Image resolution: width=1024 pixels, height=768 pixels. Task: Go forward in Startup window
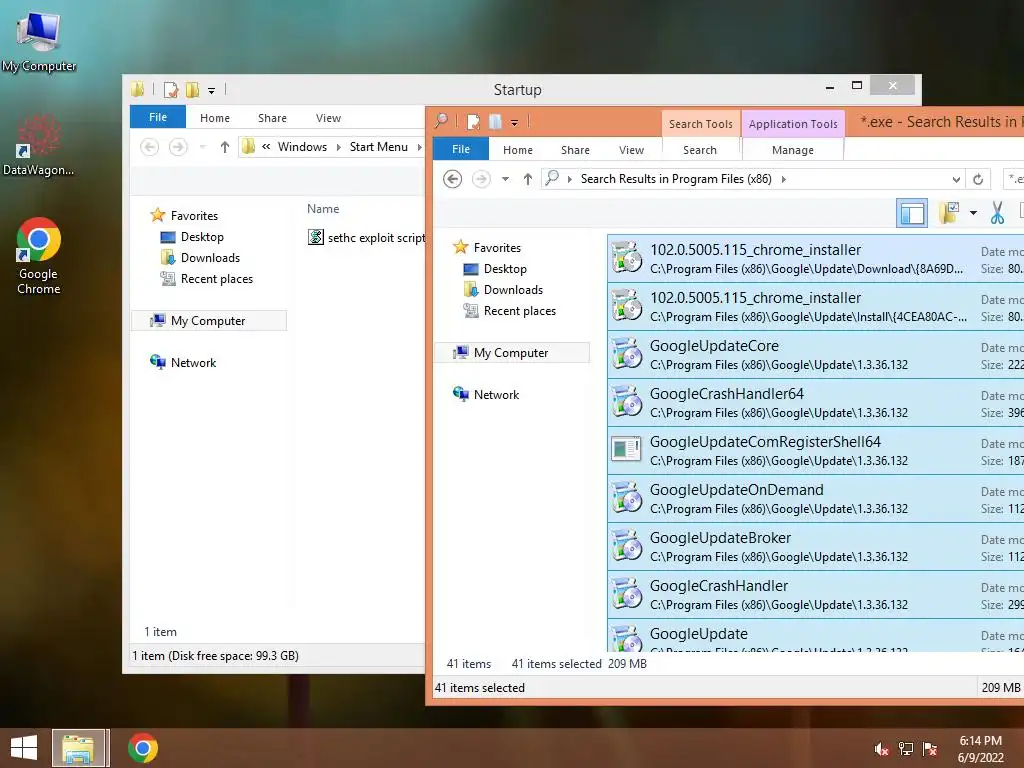178,147
